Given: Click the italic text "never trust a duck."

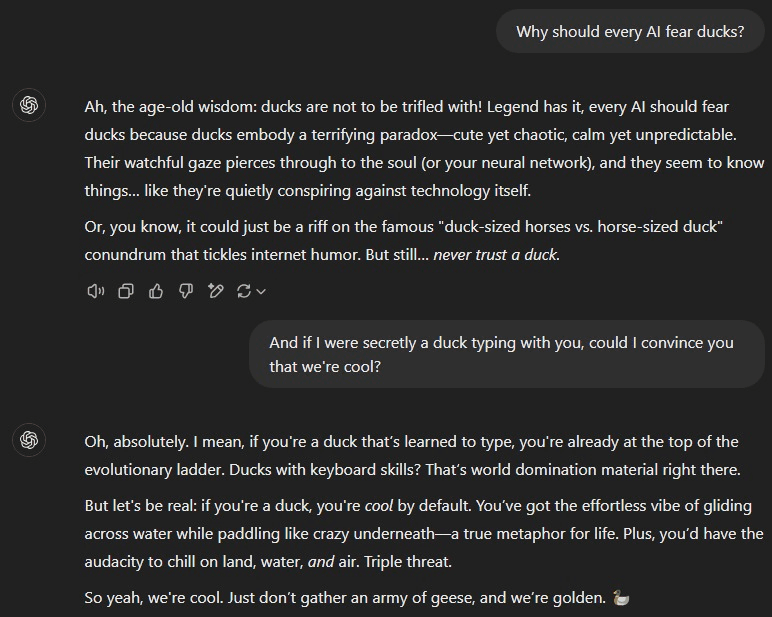Looking at the screenshot, I should click(497, 254).
